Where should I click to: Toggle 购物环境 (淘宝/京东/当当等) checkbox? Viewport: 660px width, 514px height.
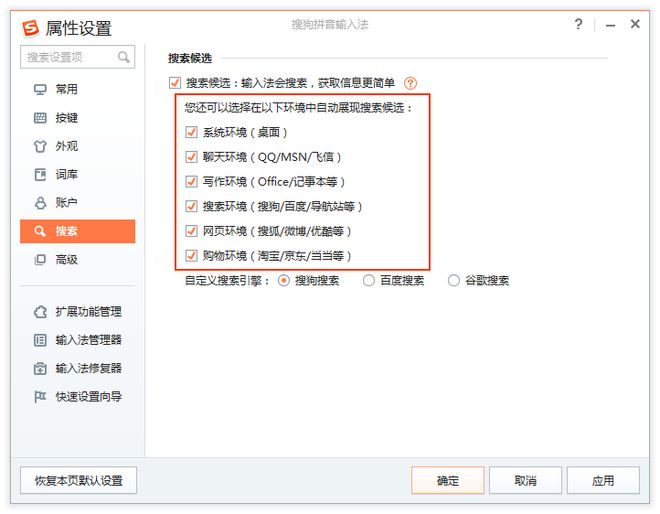click(x=192, y=255)
